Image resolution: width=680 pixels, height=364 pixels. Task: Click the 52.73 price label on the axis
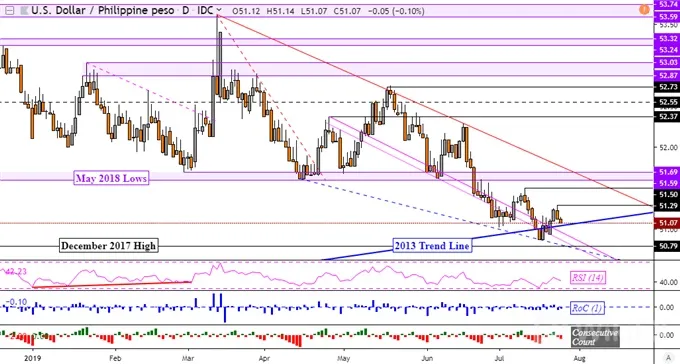click(668, 87)
